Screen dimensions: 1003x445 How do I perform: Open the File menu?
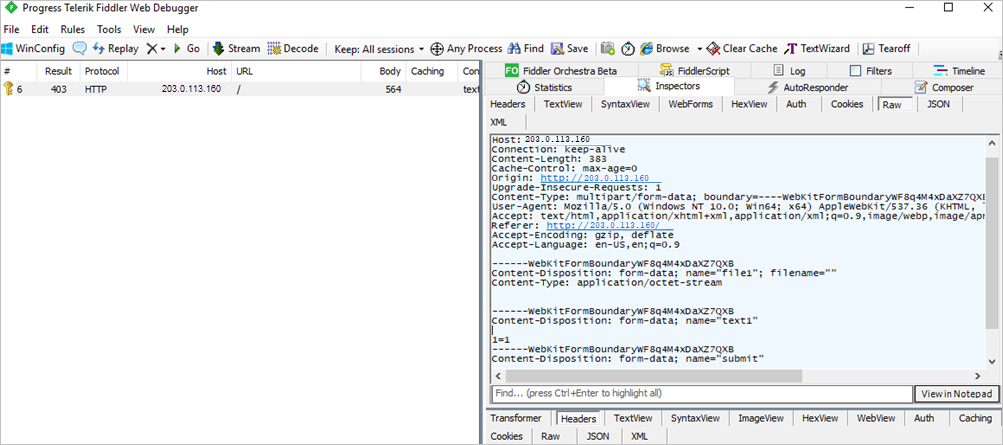(x=12, y=29)
